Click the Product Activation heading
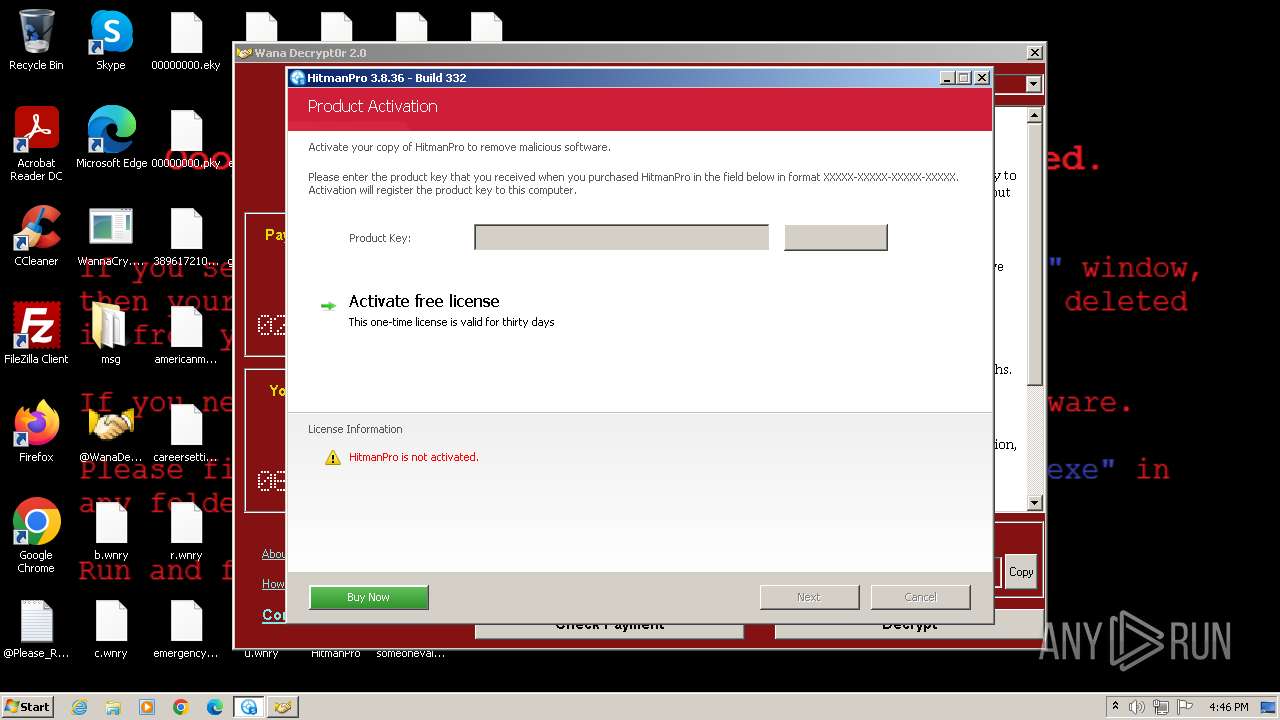This screenshot has height=720, width=1280. coord(372,106)
